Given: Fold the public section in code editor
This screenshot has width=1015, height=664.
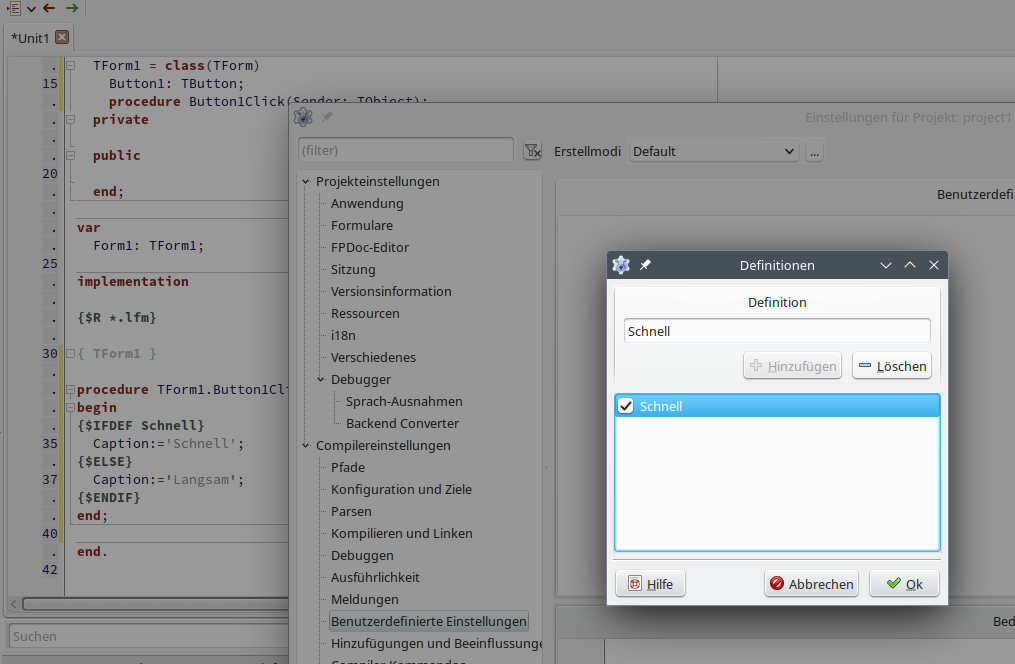Looking at the screenshot, I should 71,155.
